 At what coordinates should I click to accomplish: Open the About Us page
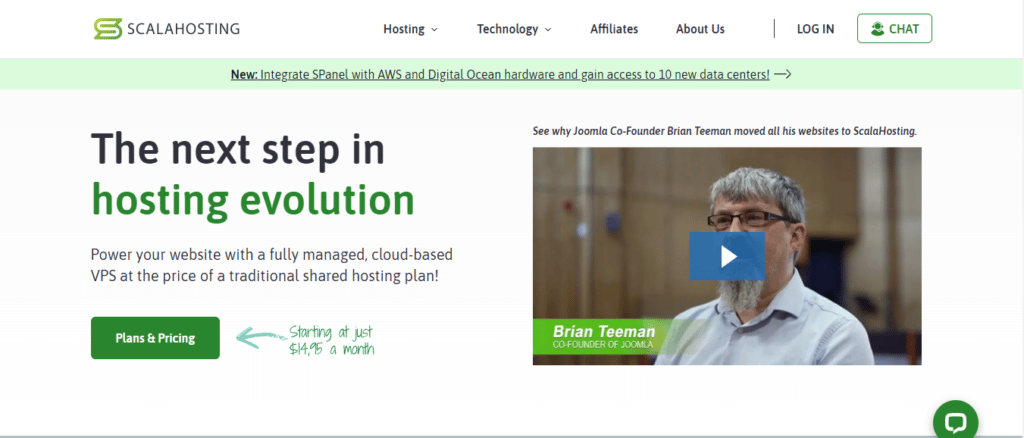pyautogui.click(x=700, y=29)
